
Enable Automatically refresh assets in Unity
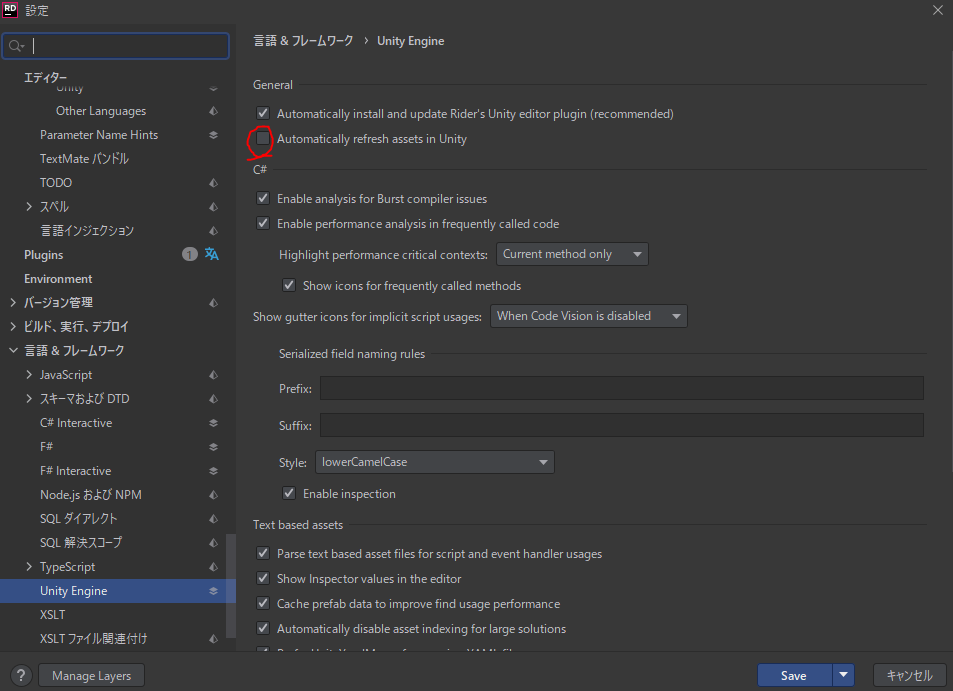pos(263,139)
